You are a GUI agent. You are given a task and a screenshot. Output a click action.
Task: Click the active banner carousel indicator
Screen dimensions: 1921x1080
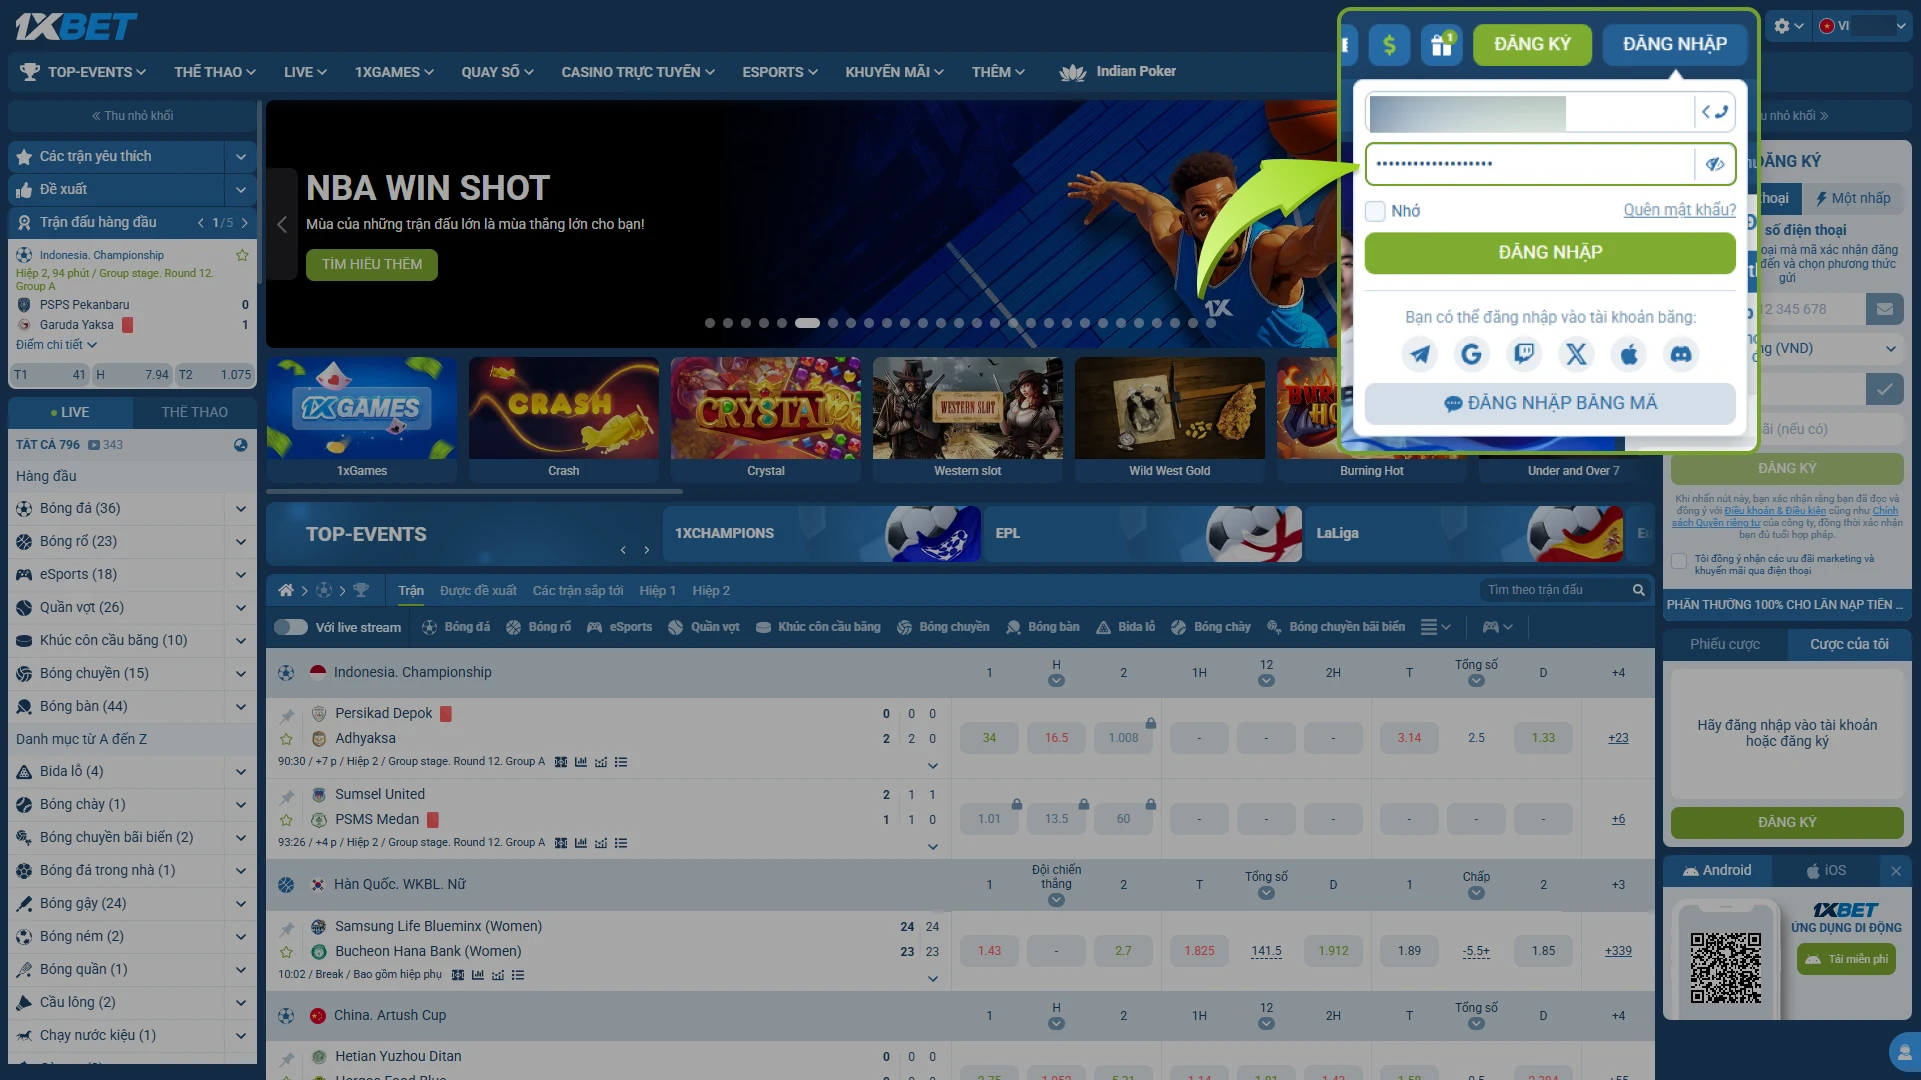807,323
